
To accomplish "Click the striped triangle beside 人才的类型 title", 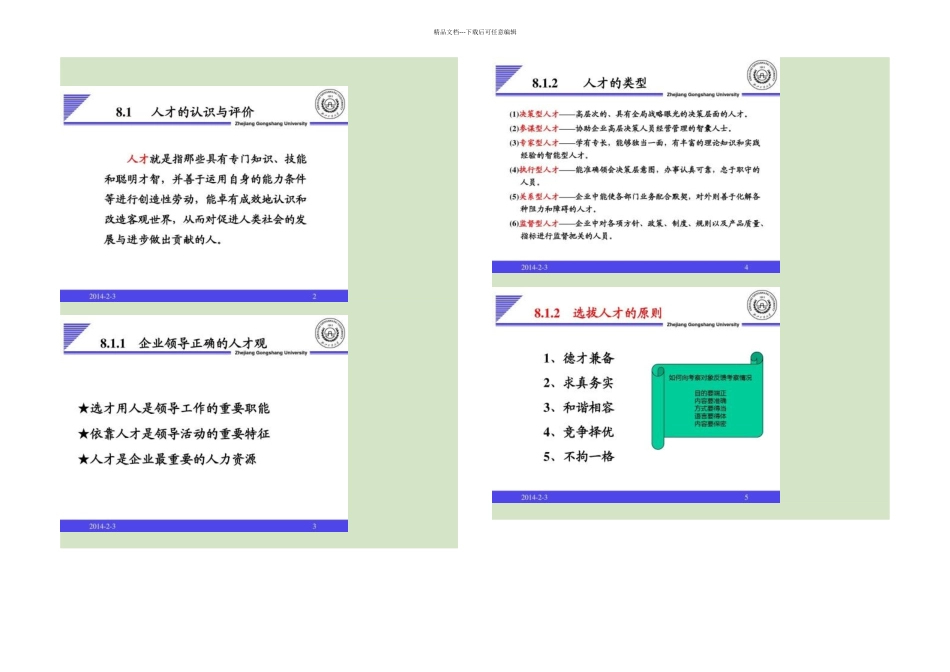I will 507,78.
